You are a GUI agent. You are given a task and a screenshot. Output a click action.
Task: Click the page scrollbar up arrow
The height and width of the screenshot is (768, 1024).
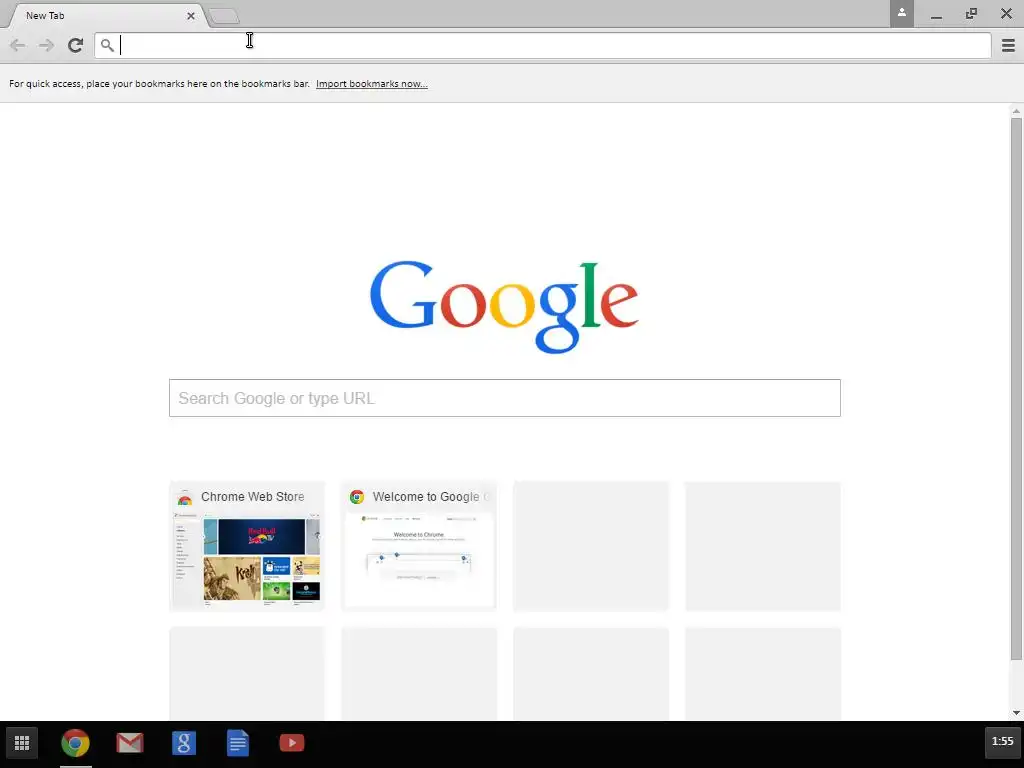(x=1016, y=111)
